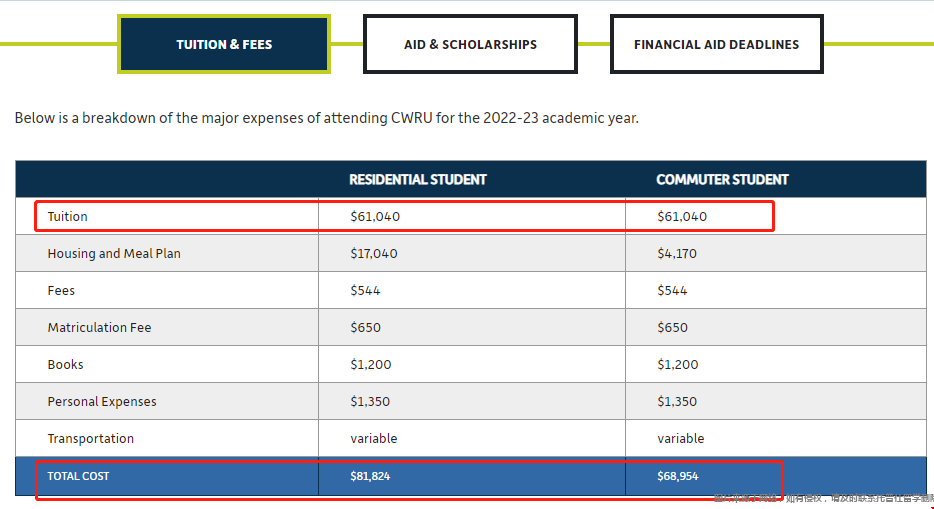Select the Fees row label

[x=61, y=291]
